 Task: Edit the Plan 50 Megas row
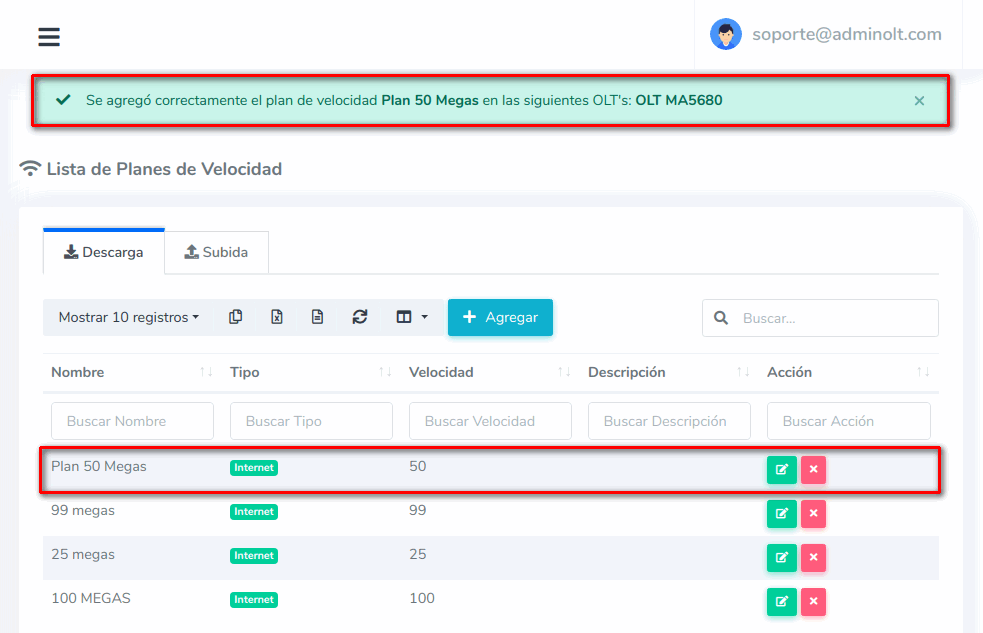click(781, 470)
